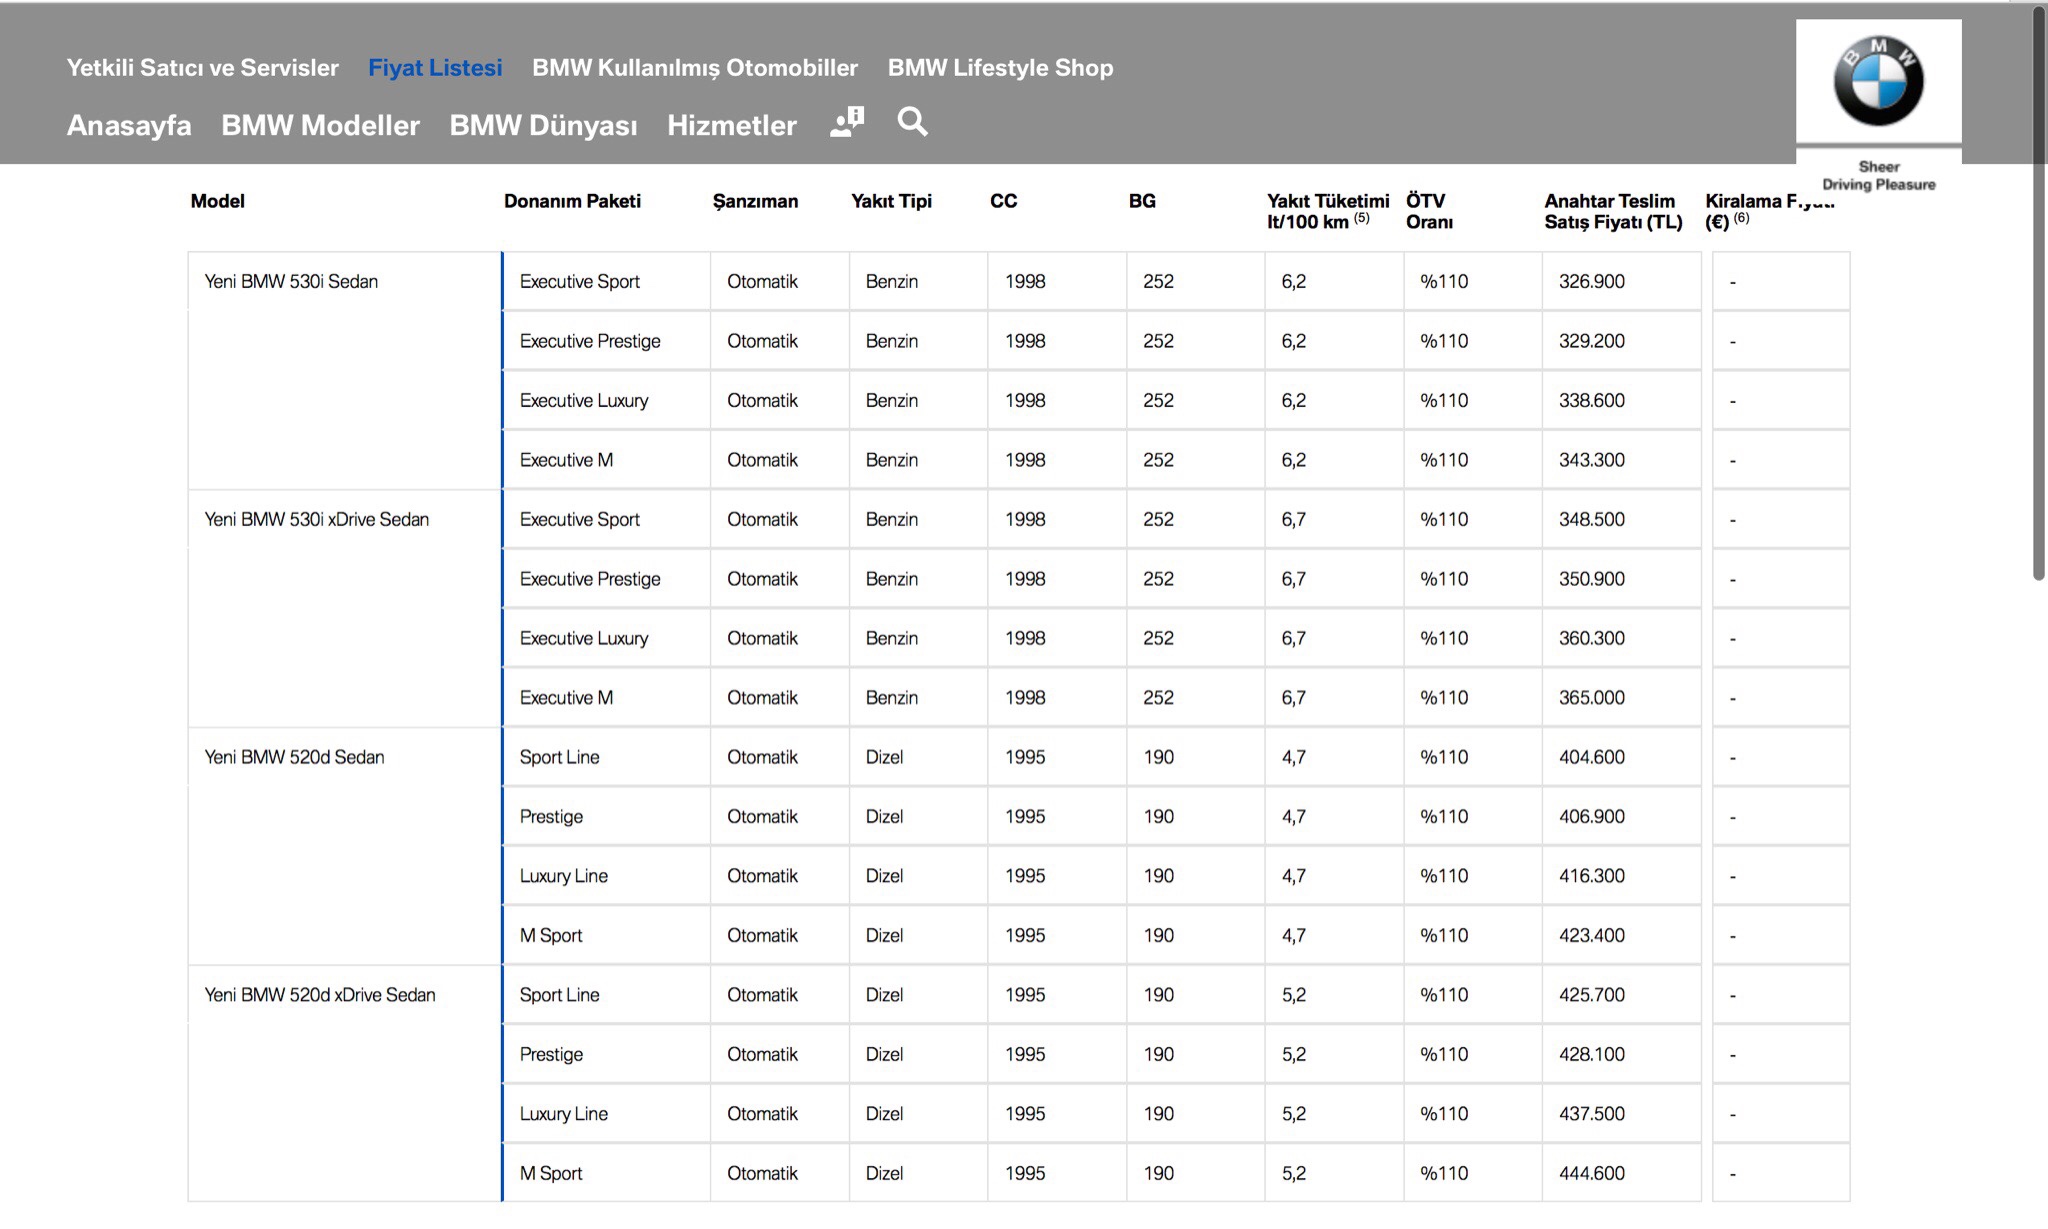
Task: Click the price 338.600
Action: click(1591, 401)
